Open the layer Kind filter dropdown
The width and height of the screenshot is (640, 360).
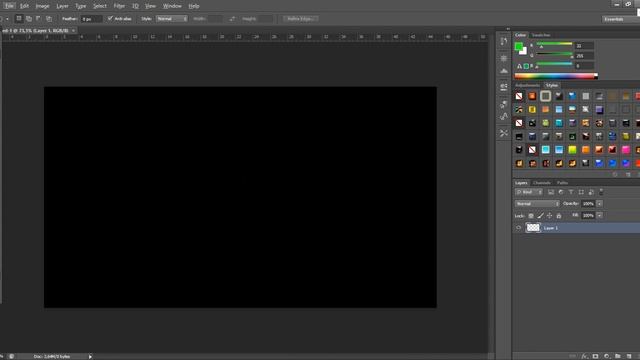point(529,192)
